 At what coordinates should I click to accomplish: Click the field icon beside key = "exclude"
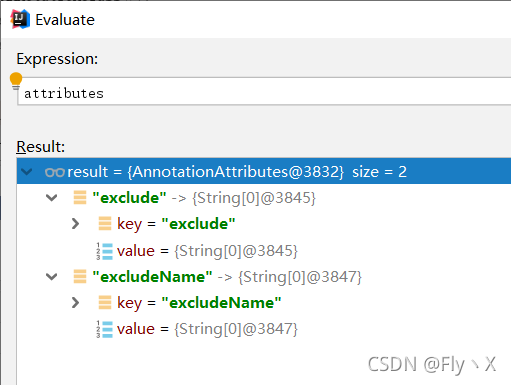[x=105, y=223]
